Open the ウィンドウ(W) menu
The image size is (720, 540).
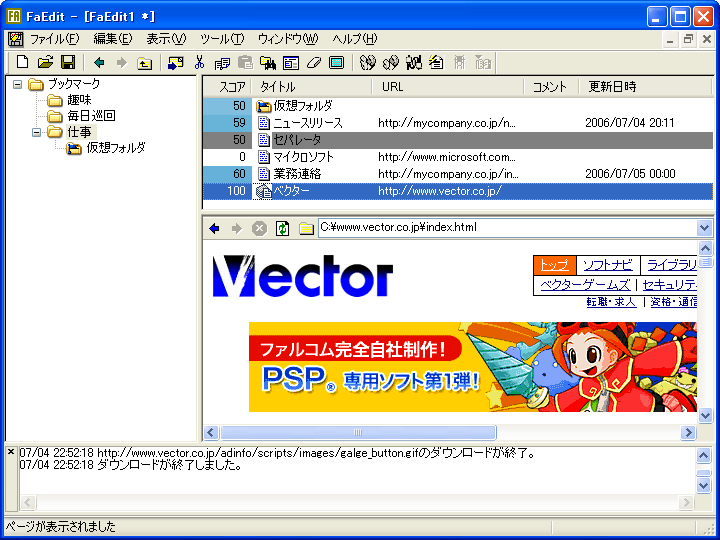(288, 39)
